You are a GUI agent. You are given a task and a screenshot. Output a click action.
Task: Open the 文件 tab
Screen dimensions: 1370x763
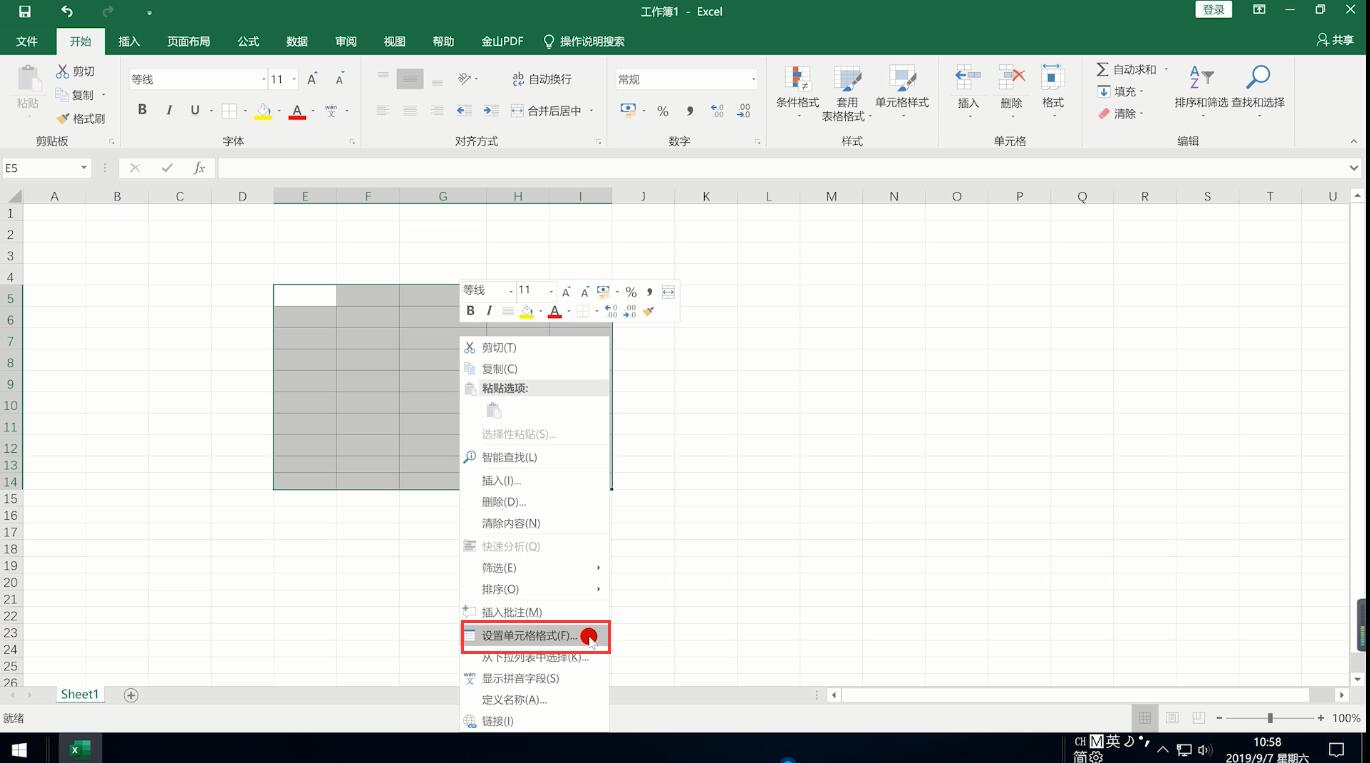pos(27,41)
